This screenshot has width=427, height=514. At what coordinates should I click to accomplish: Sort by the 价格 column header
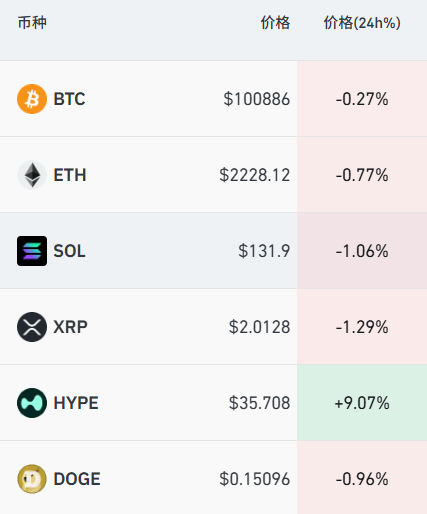(x=275, y=23)
